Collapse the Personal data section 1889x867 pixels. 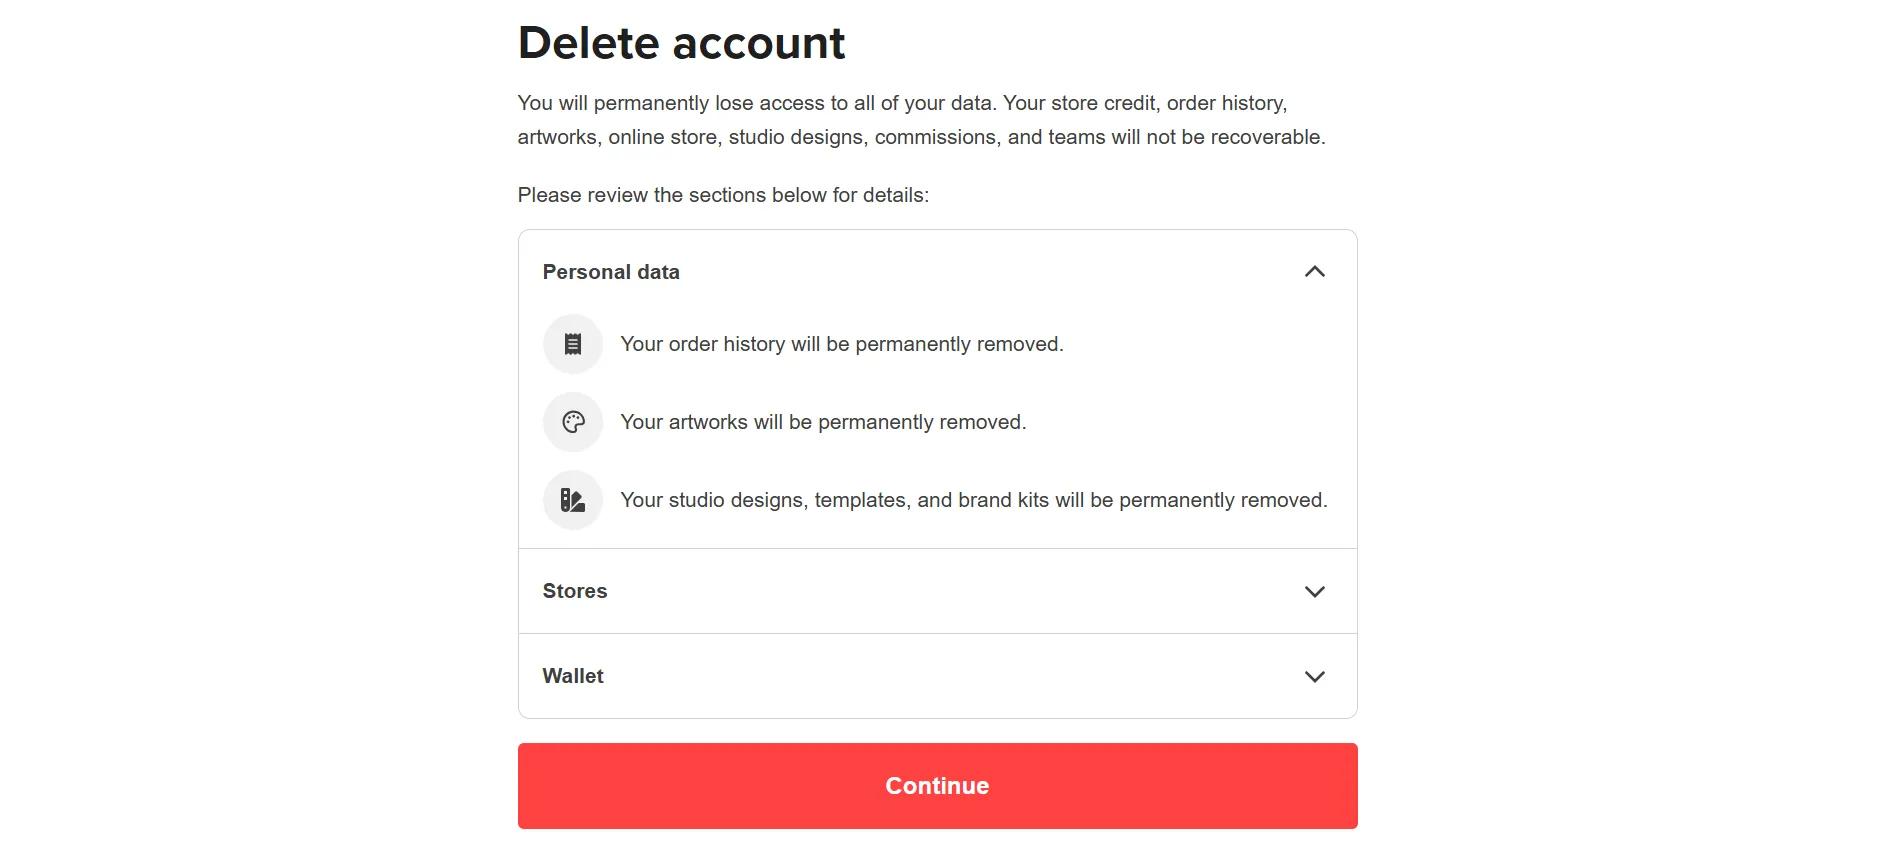(x=1315, y=271)
